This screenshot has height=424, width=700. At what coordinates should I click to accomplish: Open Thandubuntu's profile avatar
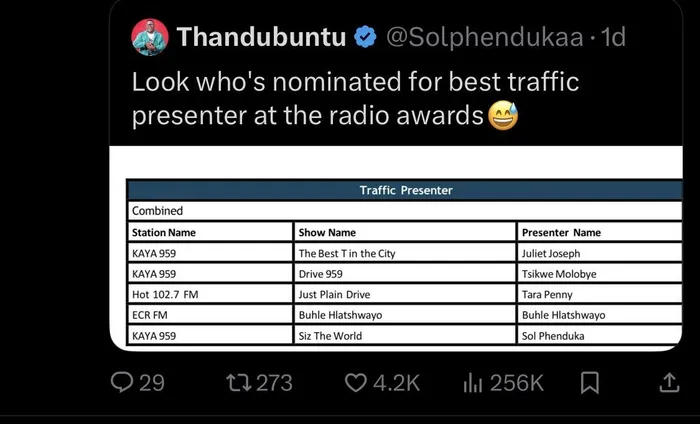click(149, 38)
